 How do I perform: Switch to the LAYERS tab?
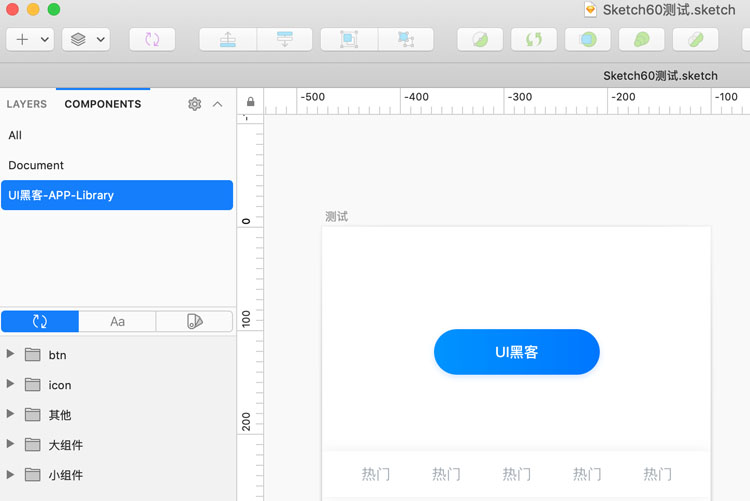[27, 104]
